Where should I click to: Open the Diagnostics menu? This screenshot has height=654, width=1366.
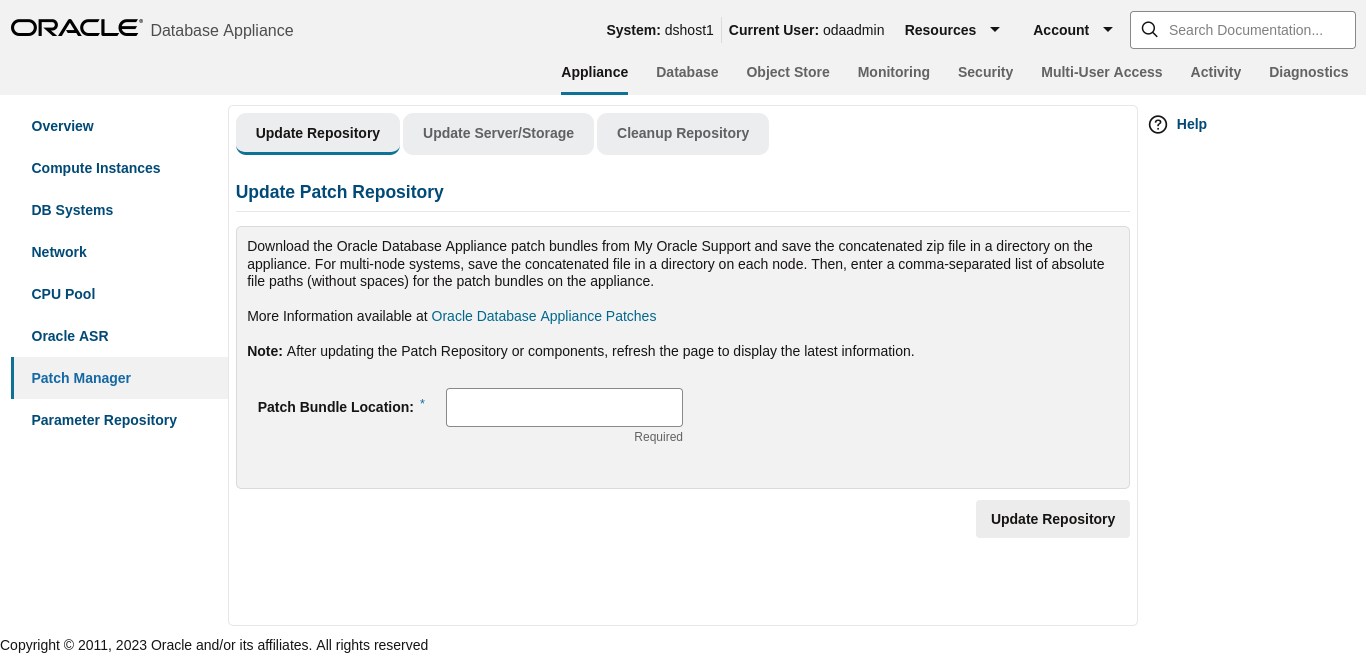pos(1308,72)
